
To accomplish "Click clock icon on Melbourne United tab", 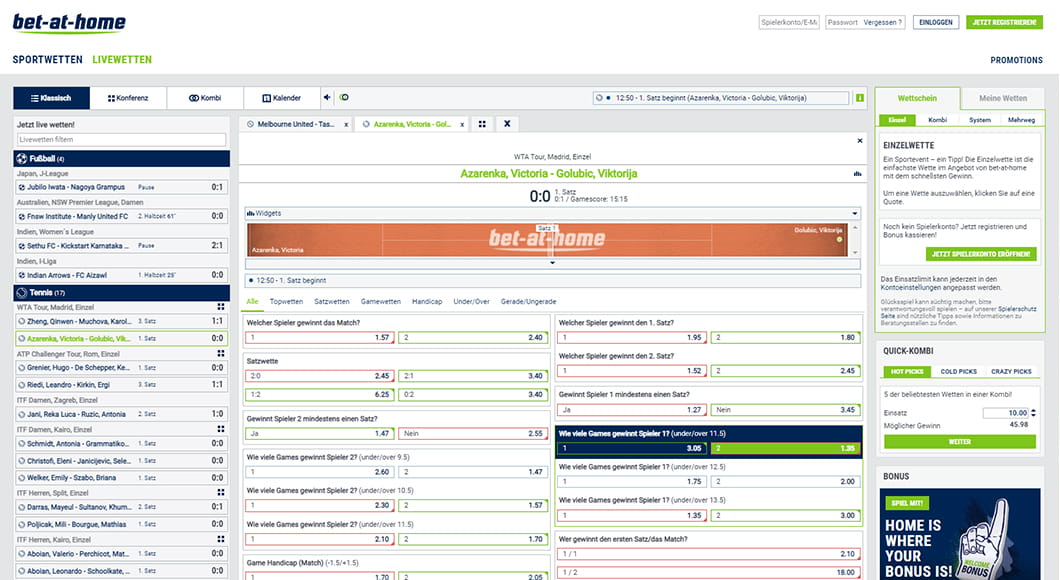I will coord(250,124).
